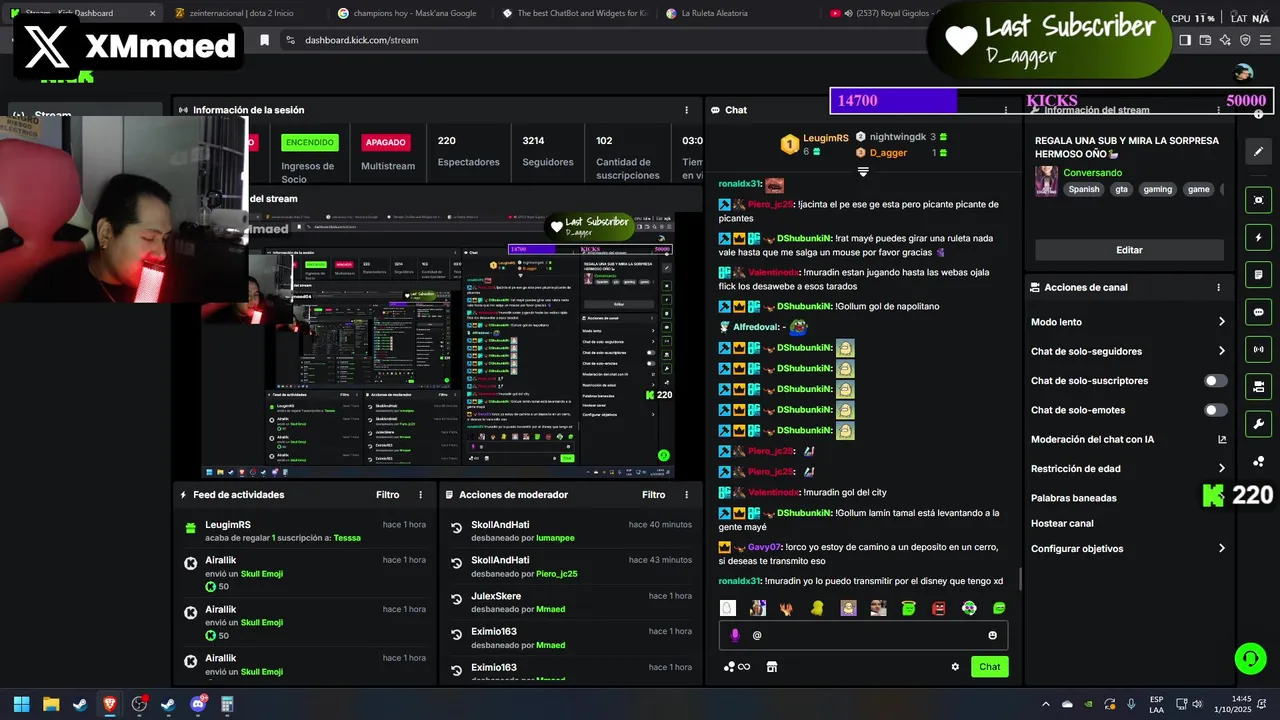Image resolution: width=1280 pixels, height=720 pixels.
Task: Toggle Chat de solo-emotes switch
Action: tap(1215, 410)
